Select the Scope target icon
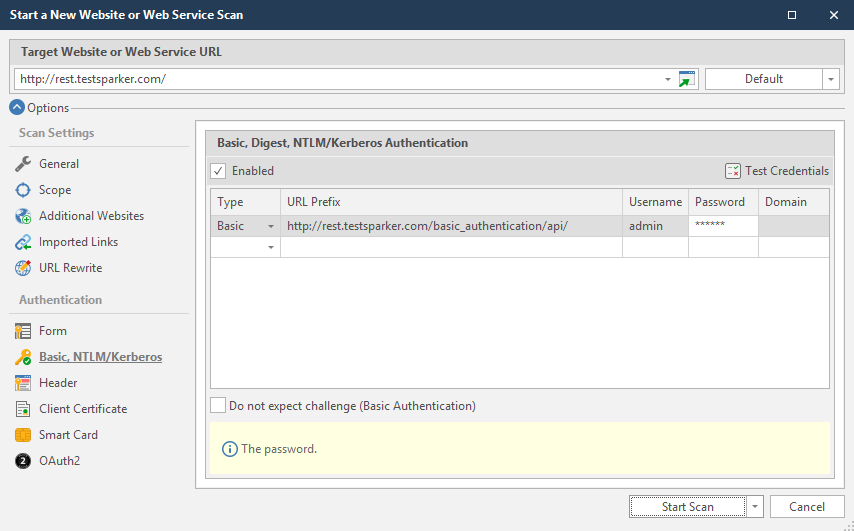This screenshot has height=531, width=854. (23, 190)
